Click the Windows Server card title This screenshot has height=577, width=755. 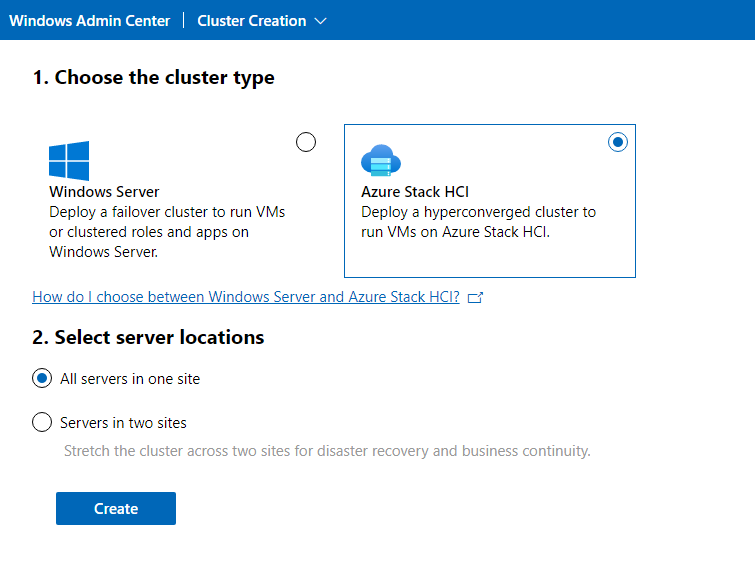point(104,192)
